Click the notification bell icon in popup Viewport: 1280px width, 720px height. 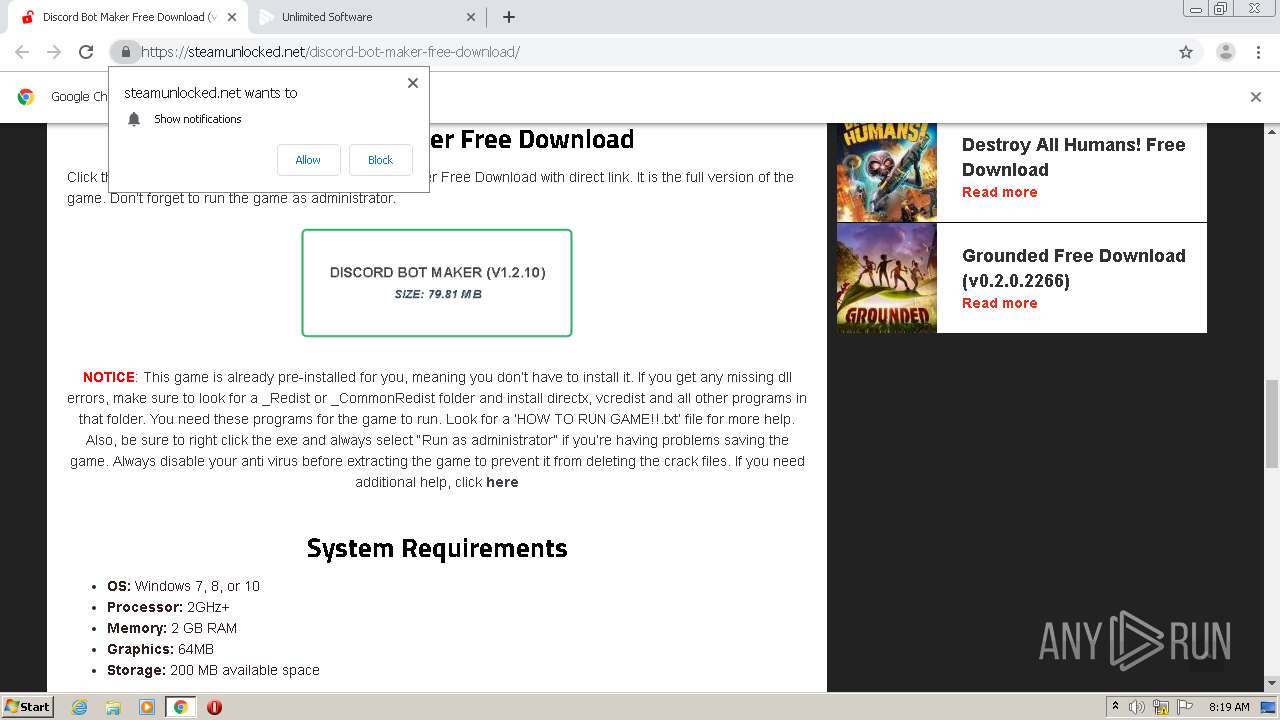134,119
